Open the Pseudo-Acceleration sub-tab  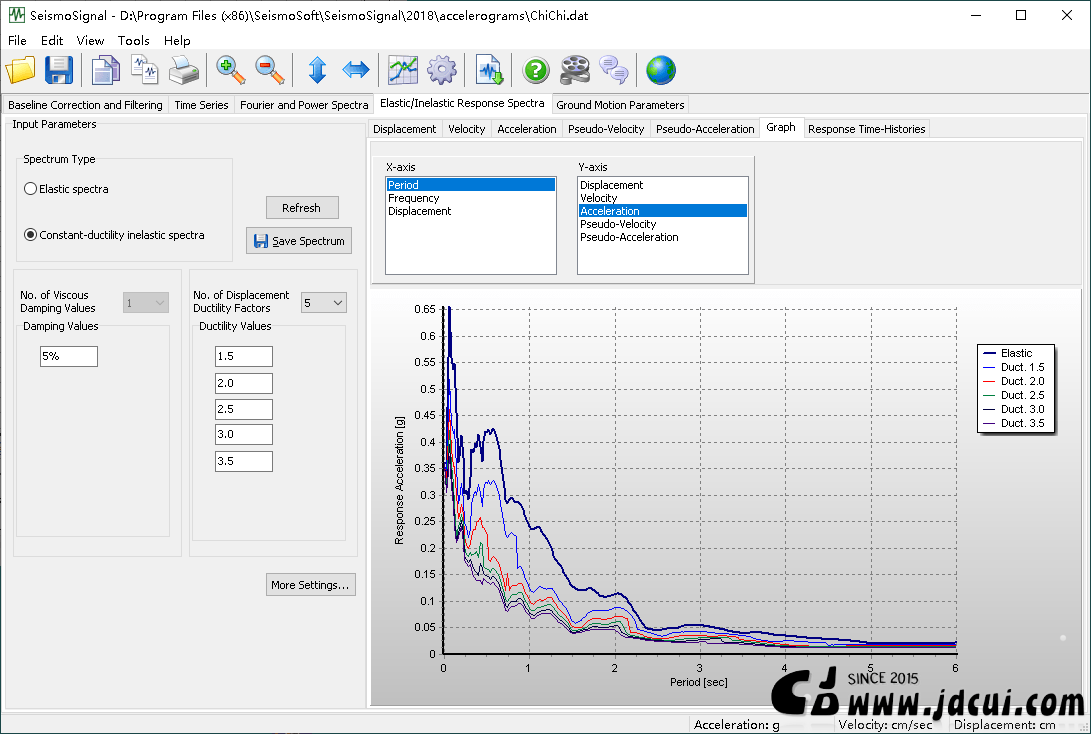(705, 129)
